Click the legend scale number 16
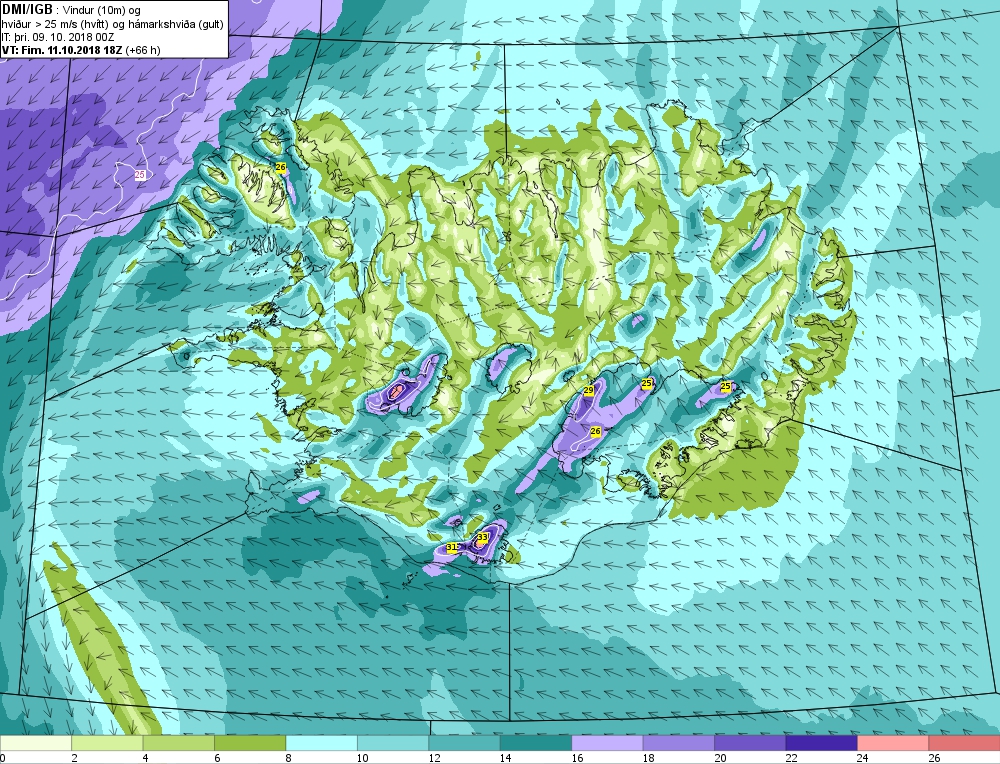1000x764 pixels. click(x=577, y=758)
